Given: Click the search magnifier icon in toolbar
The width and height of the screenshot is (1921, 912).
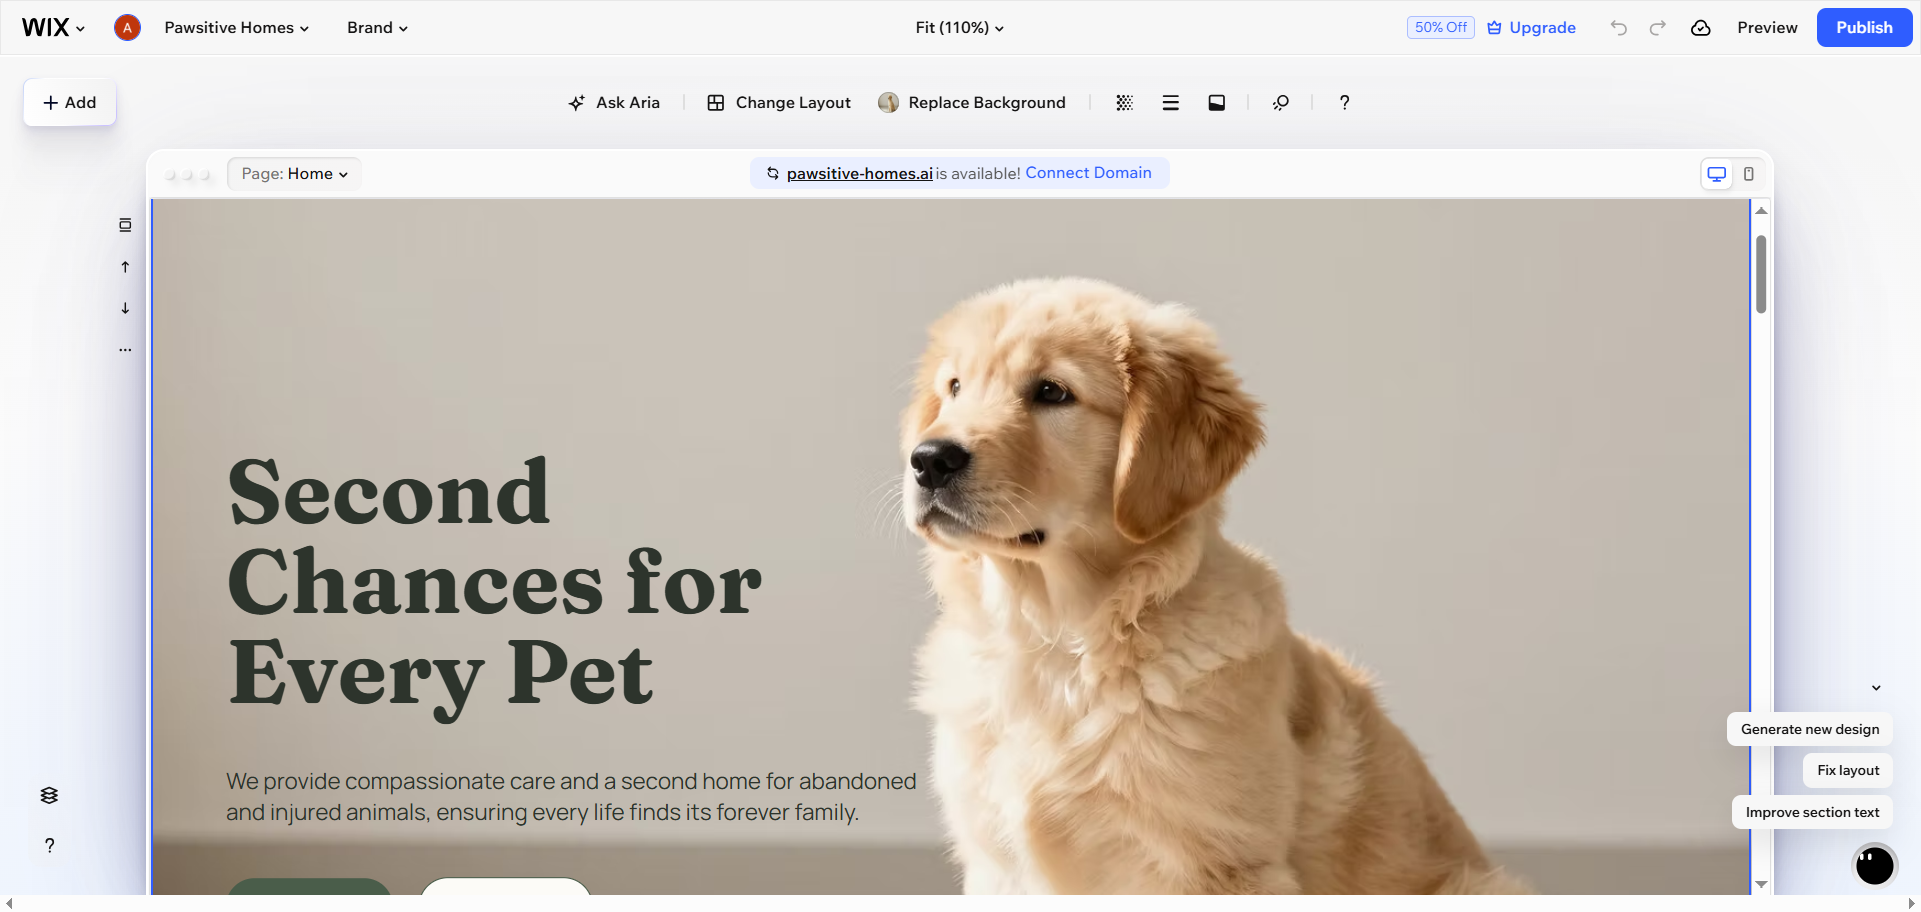Looking at the screenshot, I should pos(1280,102).
